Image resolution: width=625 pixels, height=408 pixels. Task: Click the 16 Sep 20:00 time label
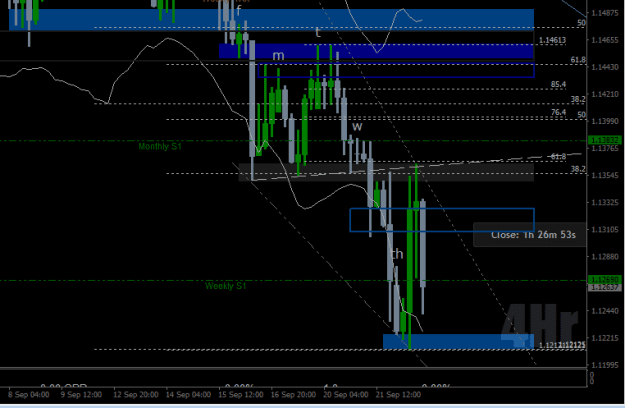[293, 395]
